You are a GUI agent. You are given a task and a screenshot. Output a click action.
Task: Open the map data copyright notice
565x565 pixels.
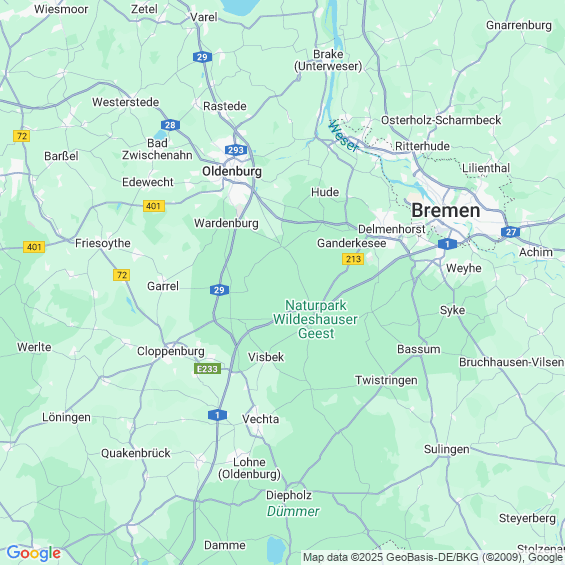[x=433, y=557]
